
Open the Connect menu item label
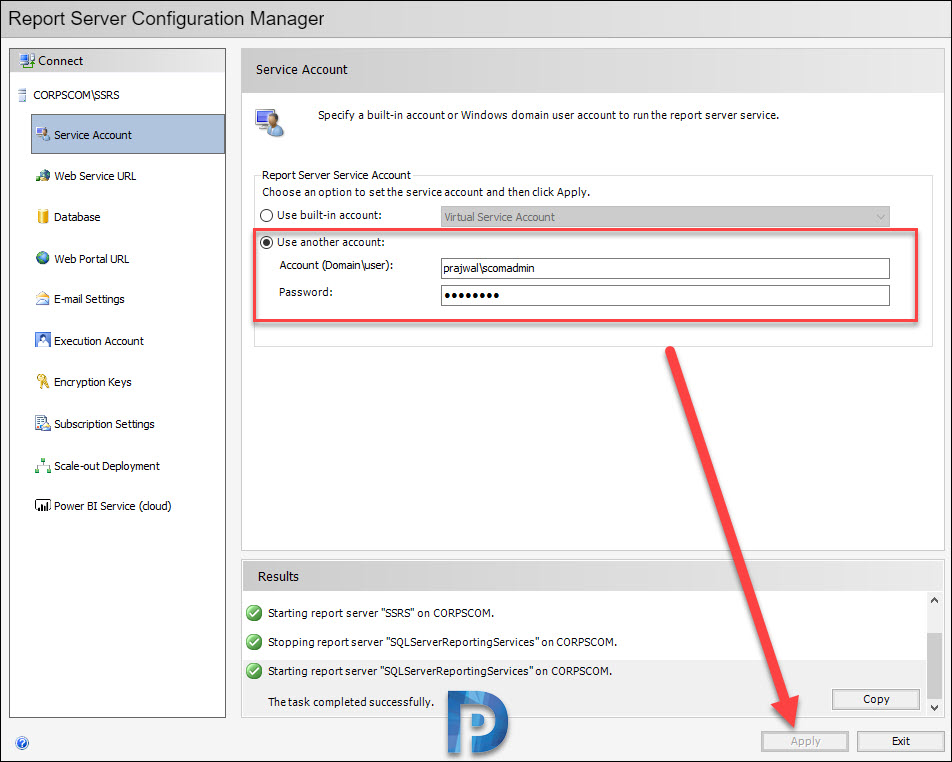click(x=61, y=61)
